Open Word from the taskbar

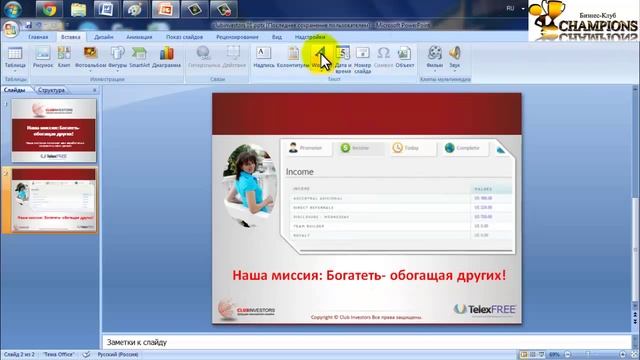(x=107, y=9)
